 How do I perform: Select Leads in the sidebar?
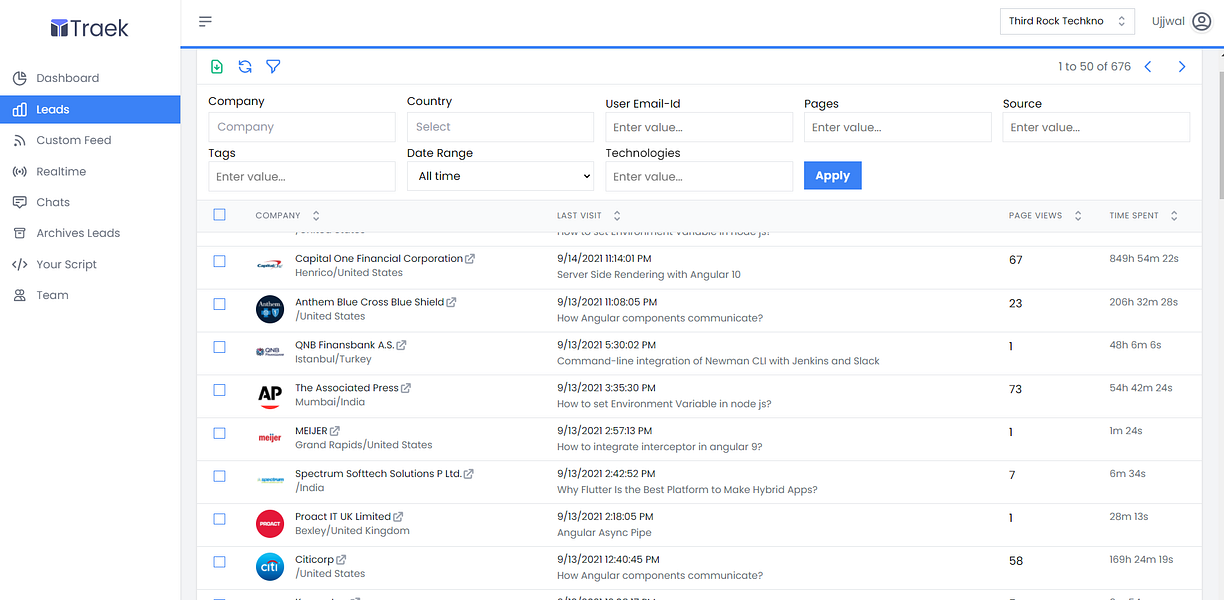(x=90, y=109)
